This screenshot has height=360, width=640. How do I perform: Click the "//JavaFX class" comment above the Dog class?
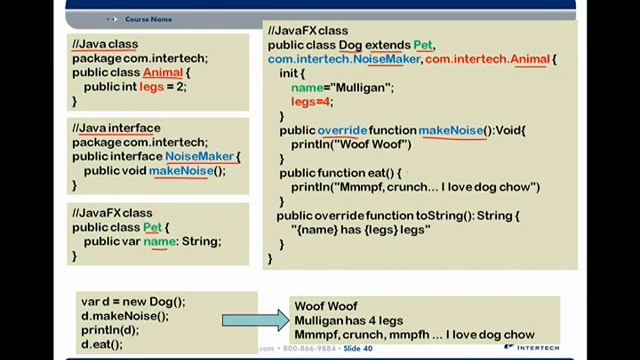pyautogui.click(x=308, y=31)
